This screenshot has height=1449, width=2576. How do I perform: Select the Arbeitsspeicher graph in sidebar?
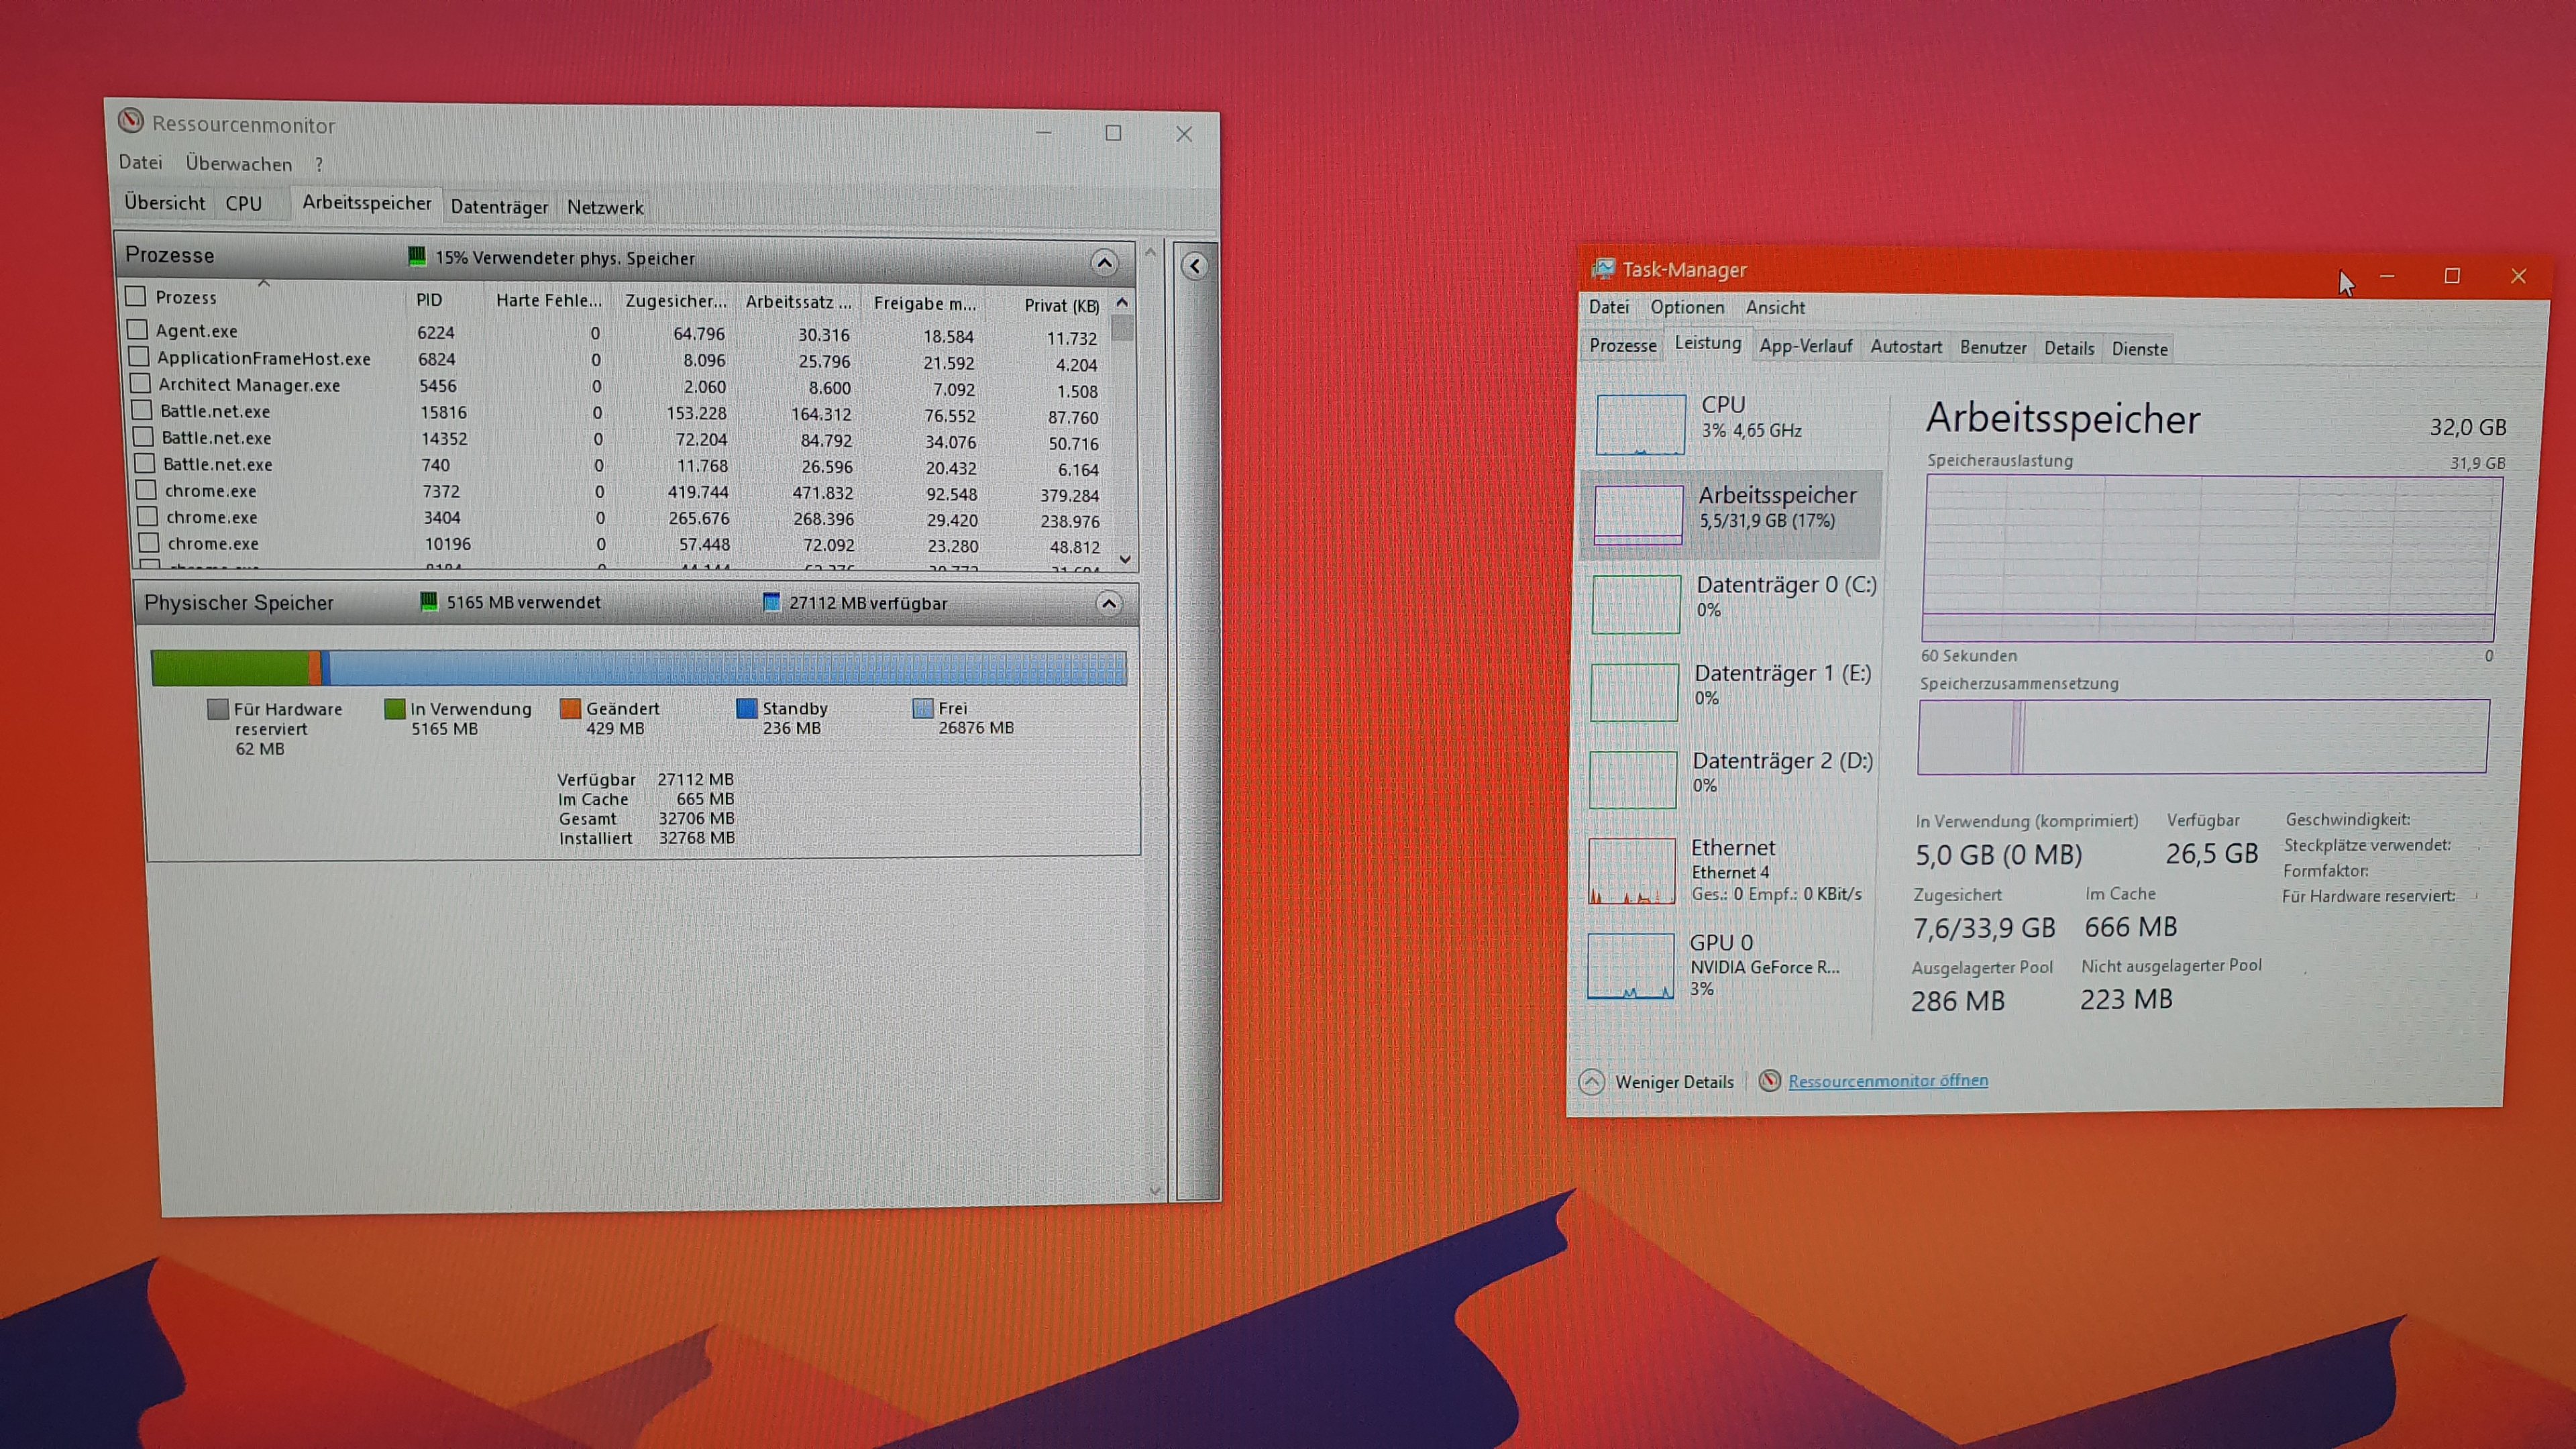(1638, 514)
